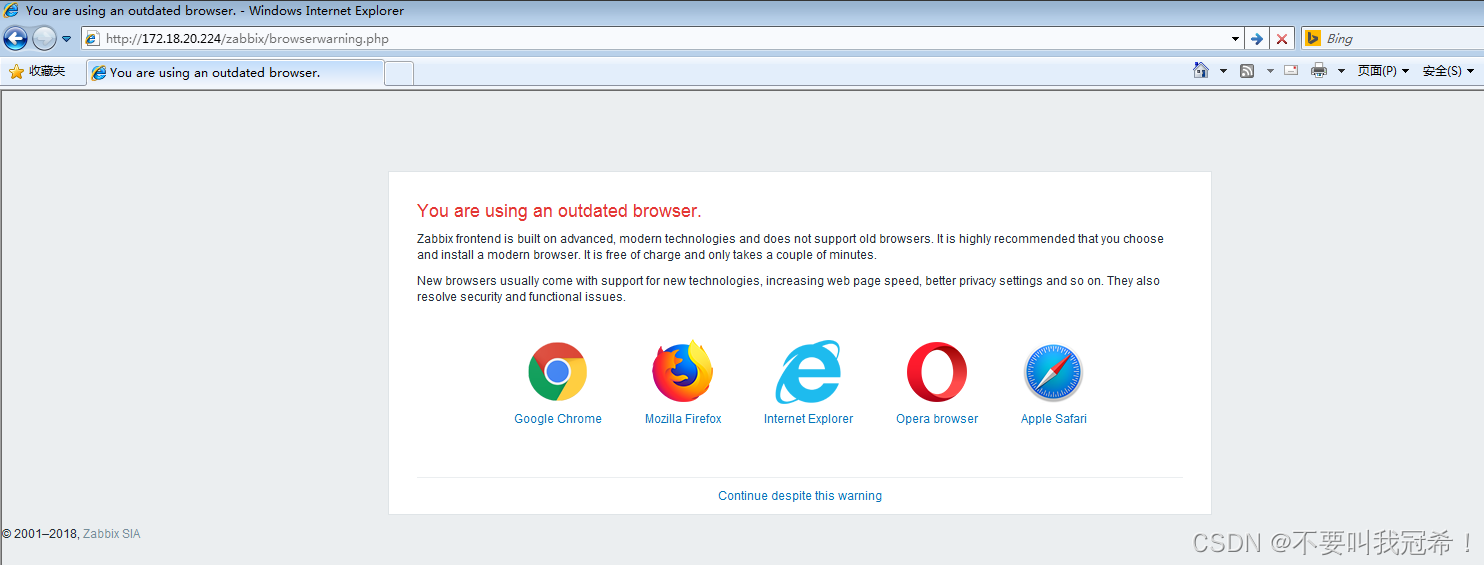Viewport: 1484px width, 565px height.
Task: Open the Internet Explorer text link
Action: (808, 419)
